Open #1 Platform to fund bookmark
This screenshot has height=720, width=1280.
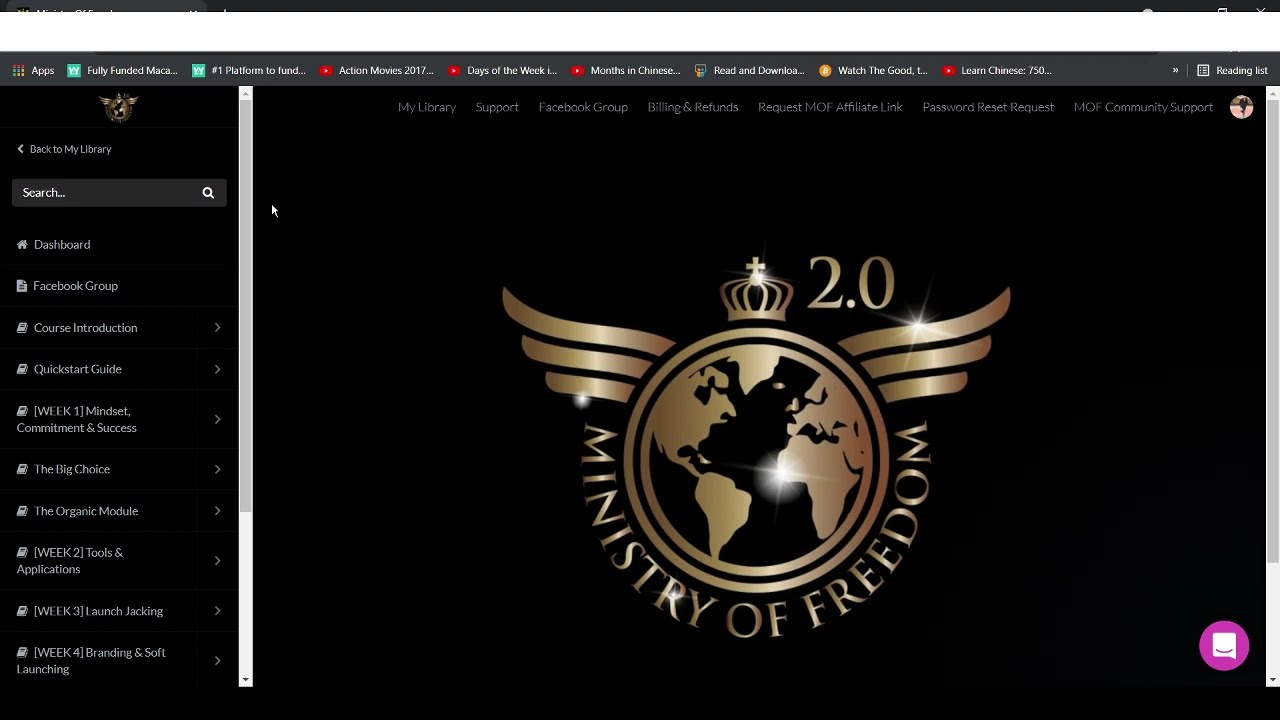coord(249,70)
